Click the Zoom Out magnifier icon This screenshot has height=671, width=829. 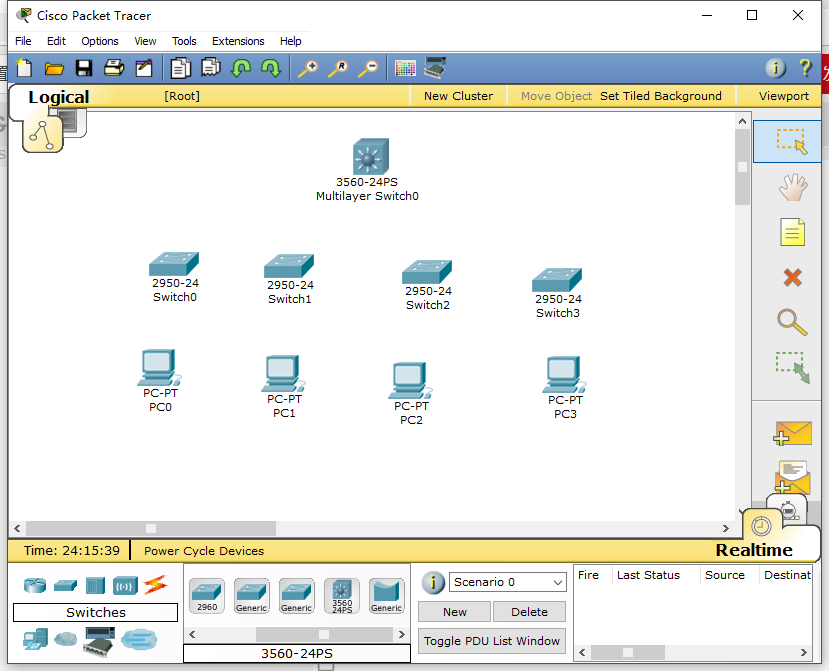[369, 69]
